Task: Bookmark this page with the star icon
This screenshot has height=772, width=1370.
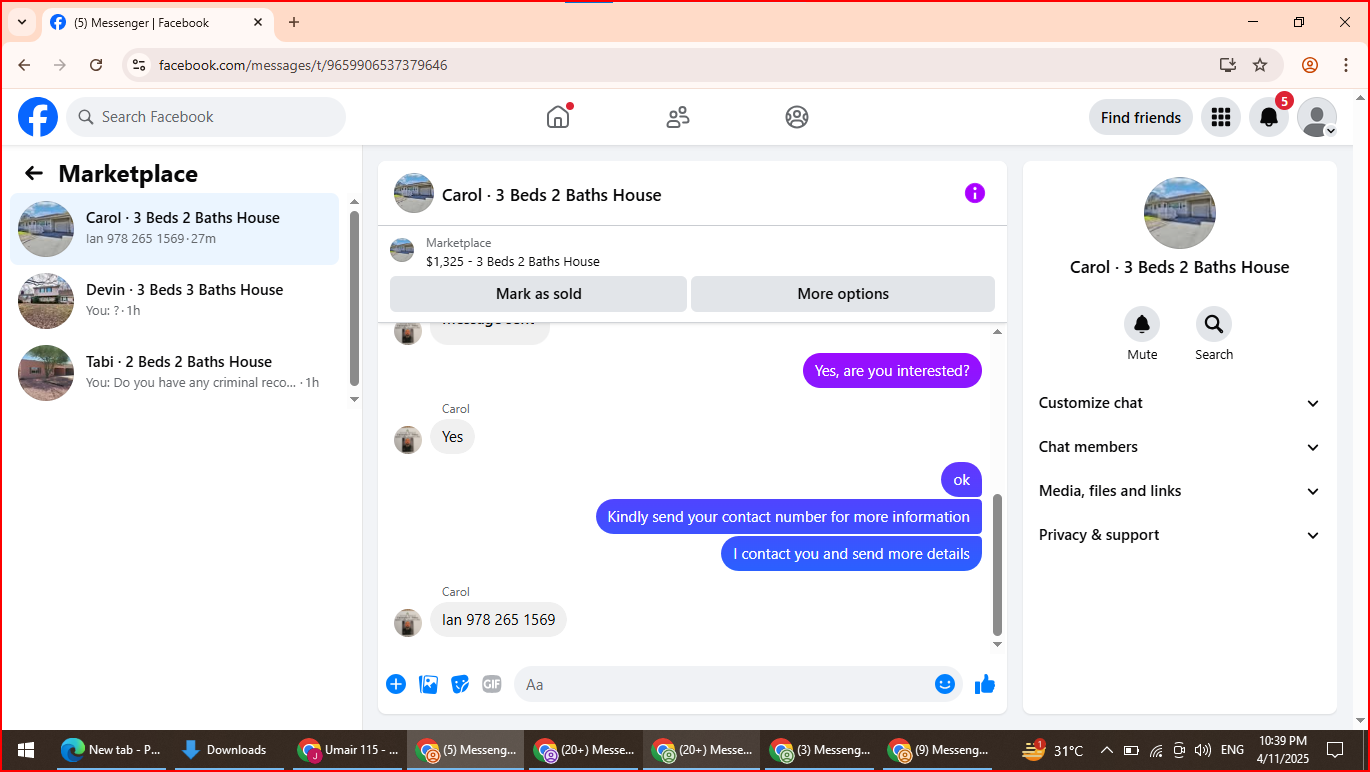Action: click(1260, 65)
